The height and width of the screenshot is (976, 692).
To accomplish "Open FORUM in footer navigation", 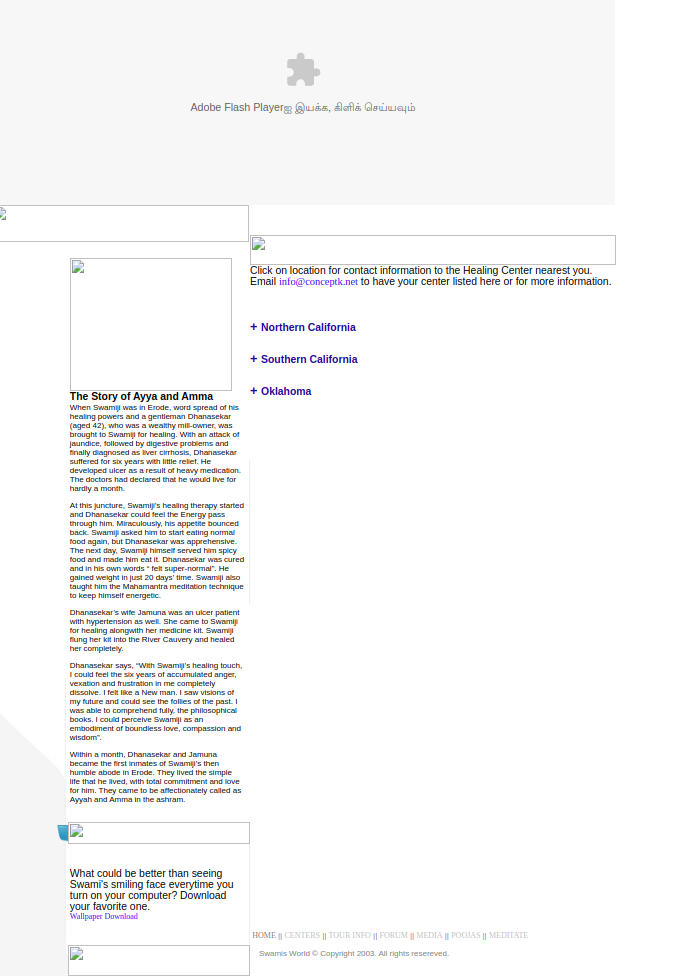I will 393,936.
